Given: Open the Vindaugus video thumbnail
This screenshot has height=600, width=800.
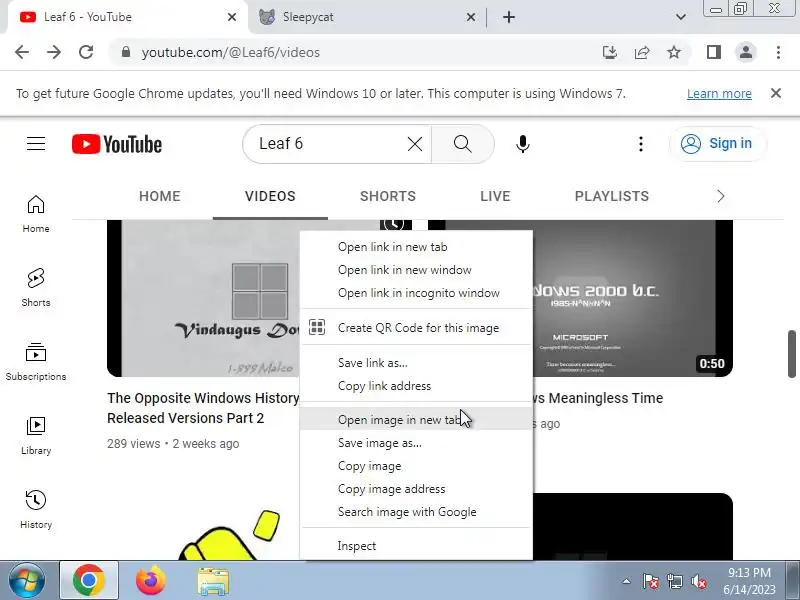Looking at the screenshot, I should (x=203, y=298).
